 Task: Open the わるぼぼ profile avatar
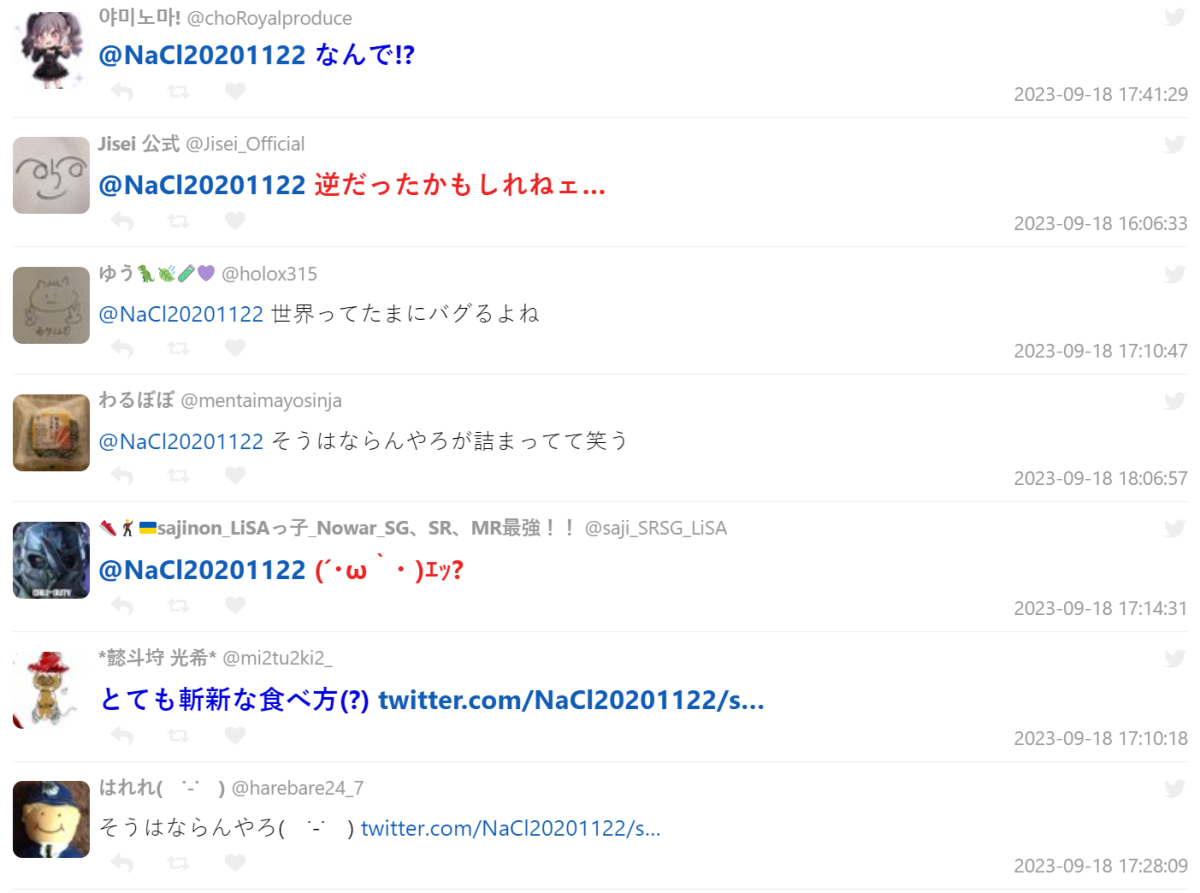click(x=51, y=432)
